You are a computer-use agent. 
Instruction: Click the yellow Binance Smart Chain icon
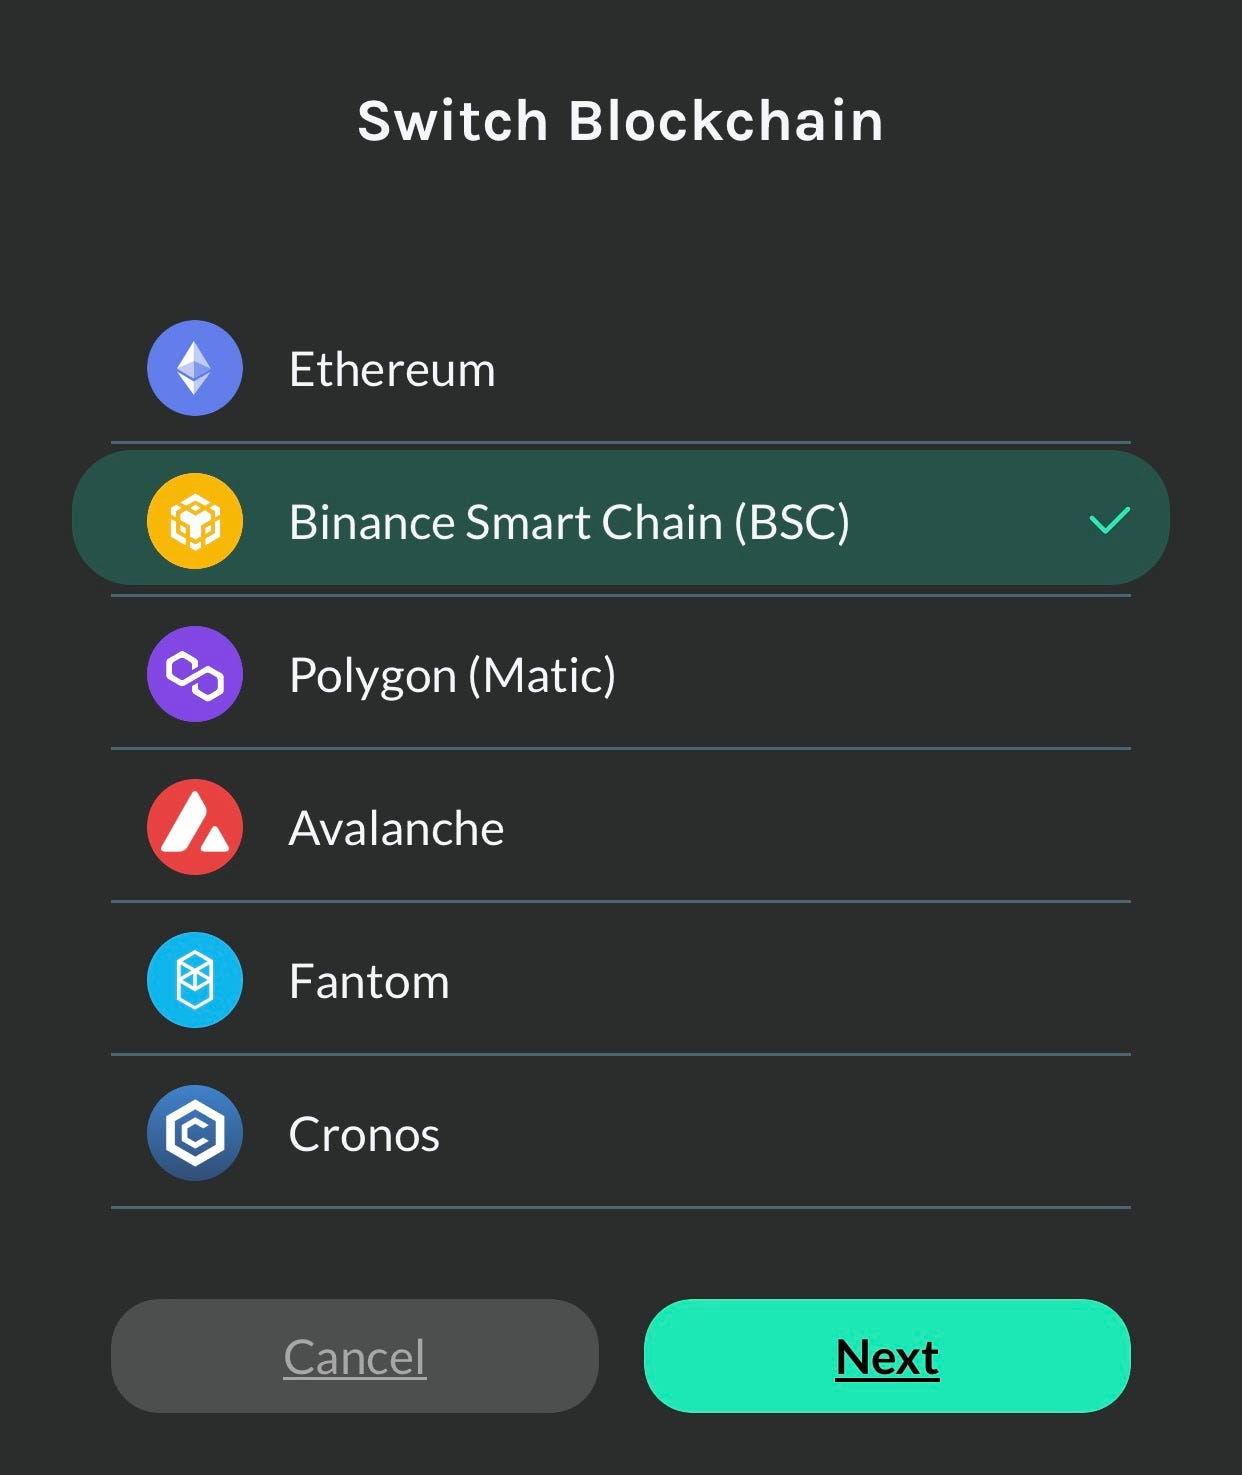195,521
